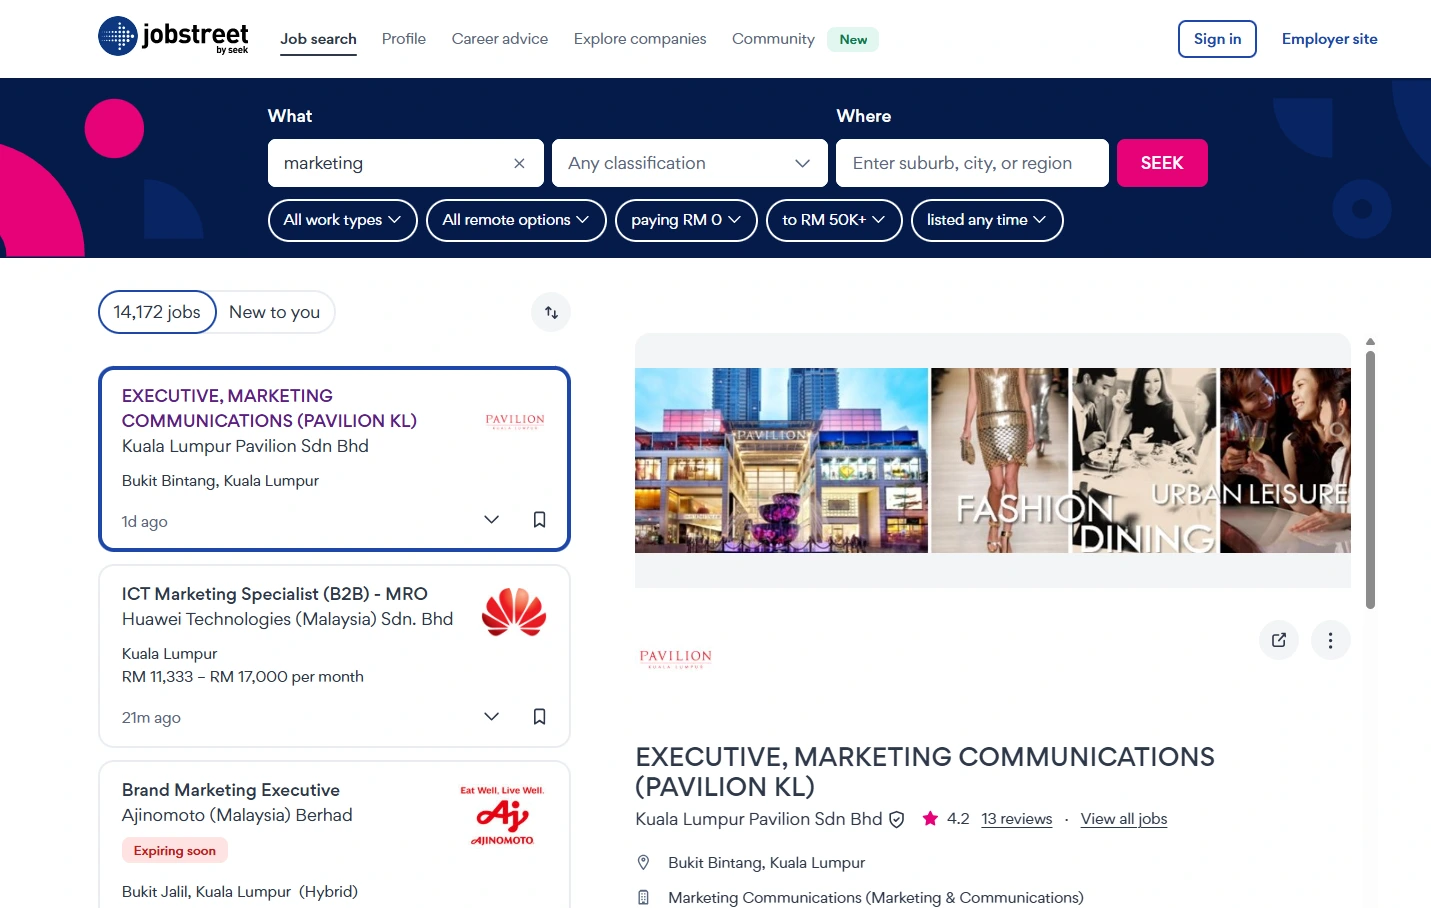This screenshot has width=1431, height=908.
Task: Click Ajinomoto (Malaysia) Berhad company name
Action: [x=237, y=815]
